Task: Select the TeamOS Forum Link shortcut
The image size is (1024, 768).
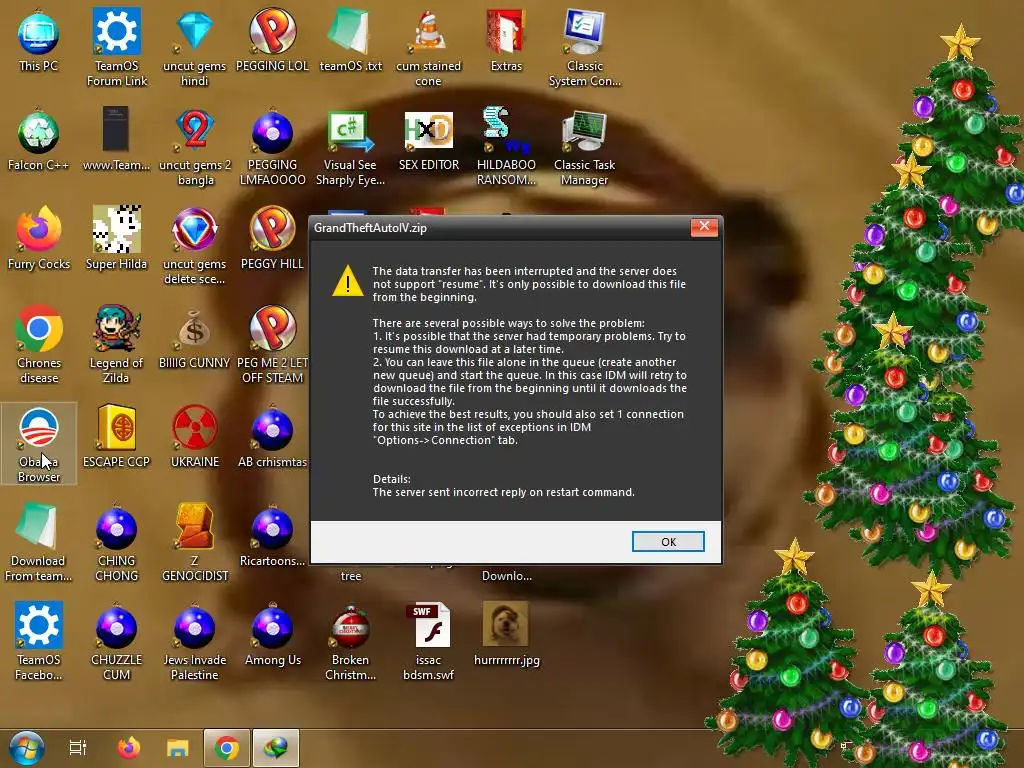Action: pos(117,48)
